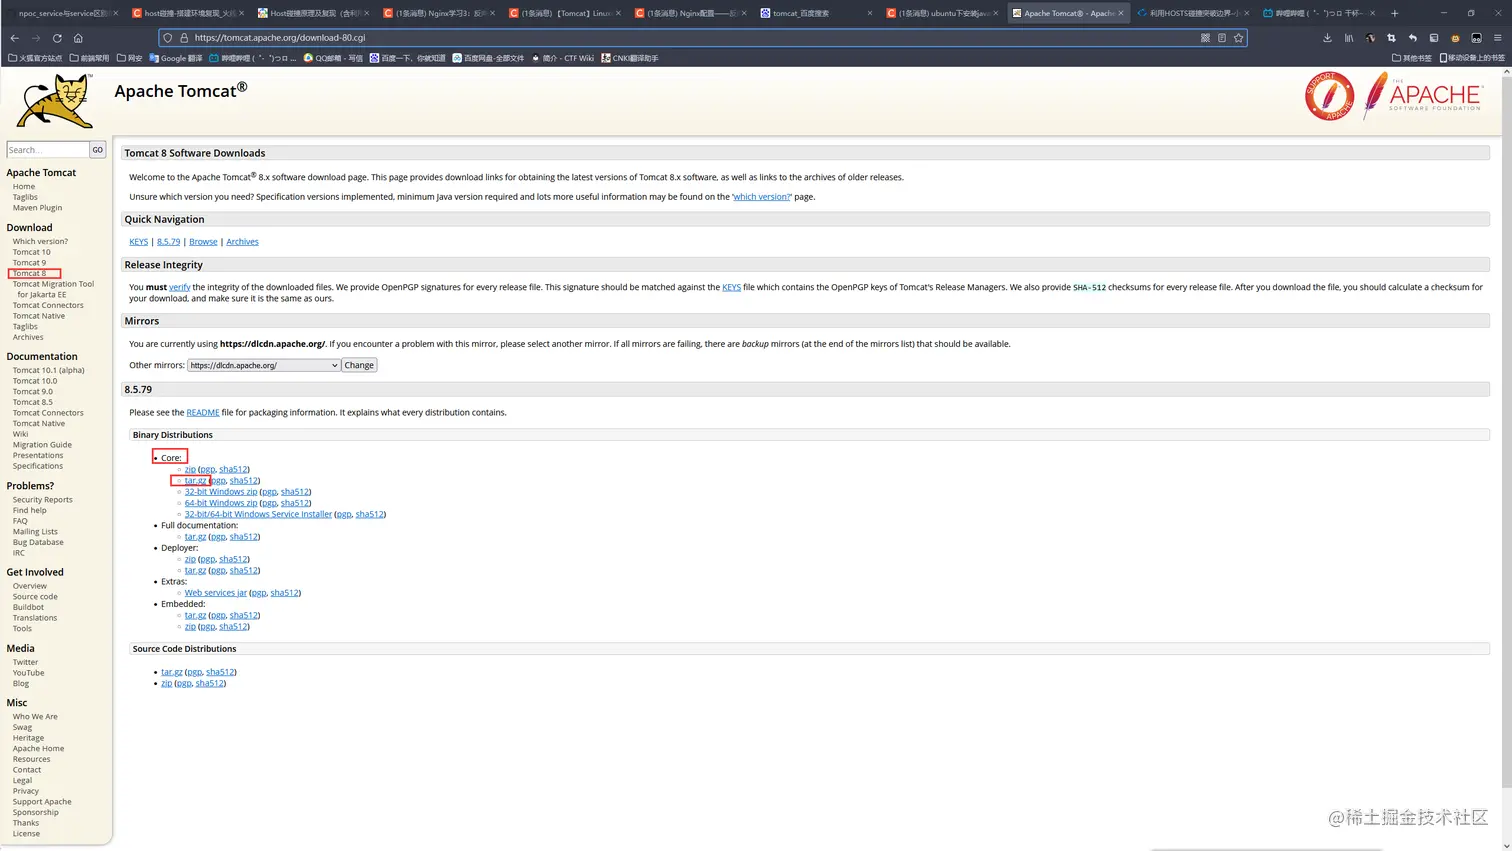This screenshot has height=851, width=1512.
Task: Open Migration Guide in the sidebar
Action: pyautogui.click(x=42, y=445)
